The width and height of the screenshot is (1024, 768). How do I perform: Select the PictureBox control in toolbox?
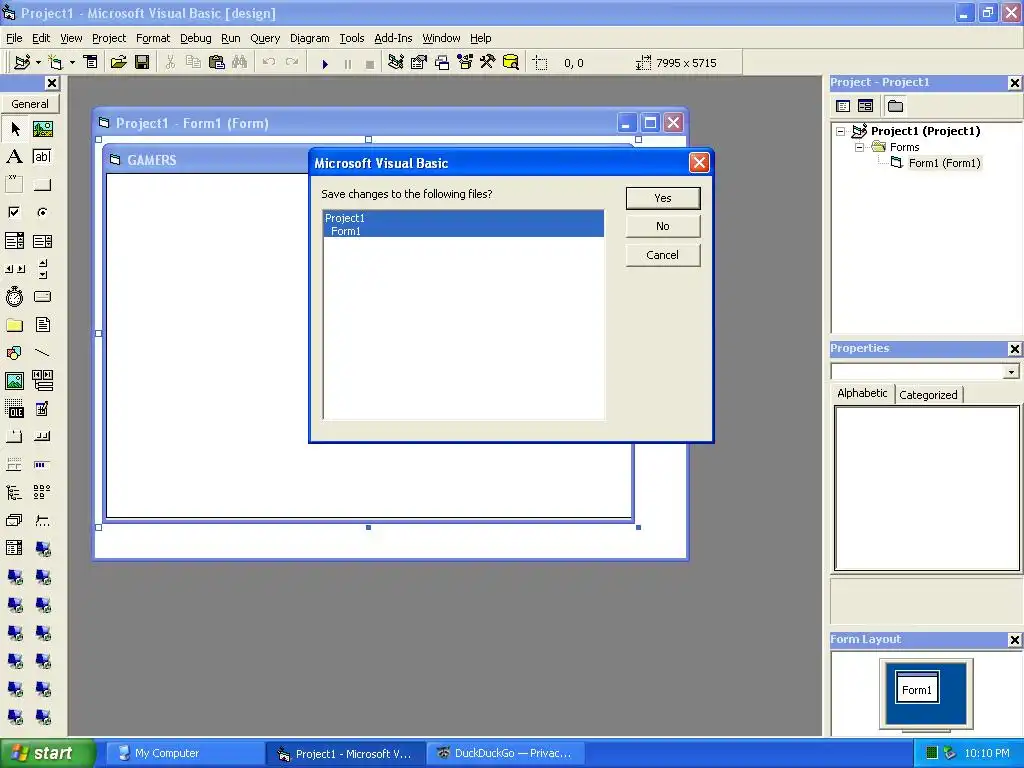[42, 129]
